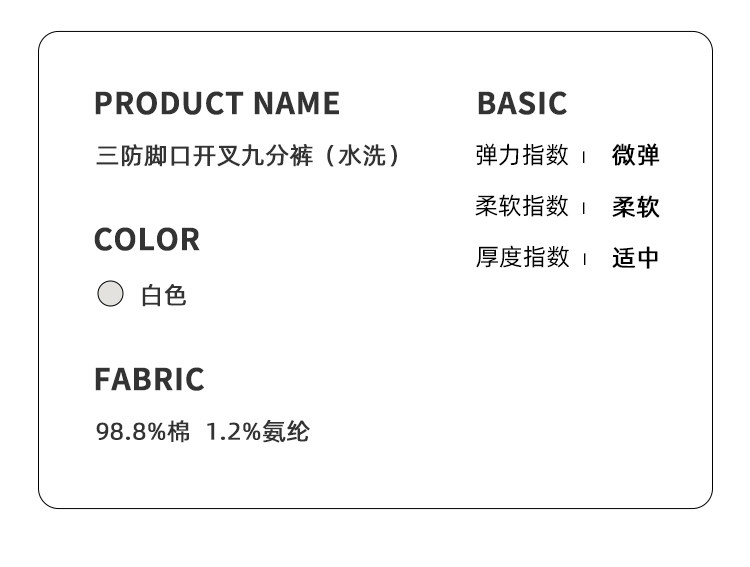Click the FABRIC section heading
750x567 pixels.
[149, 379]
